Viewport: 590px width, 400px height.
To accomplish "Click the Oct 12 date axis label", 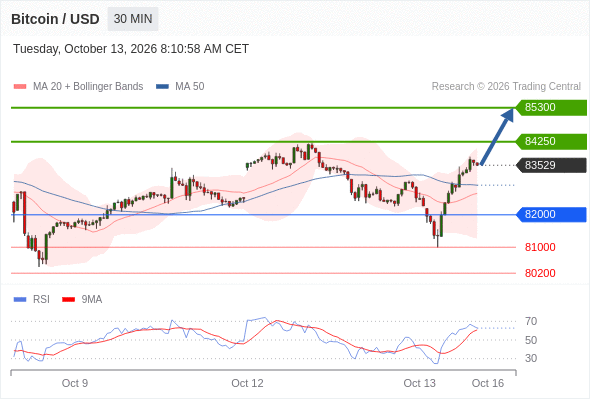I will [x=247, y=383].
